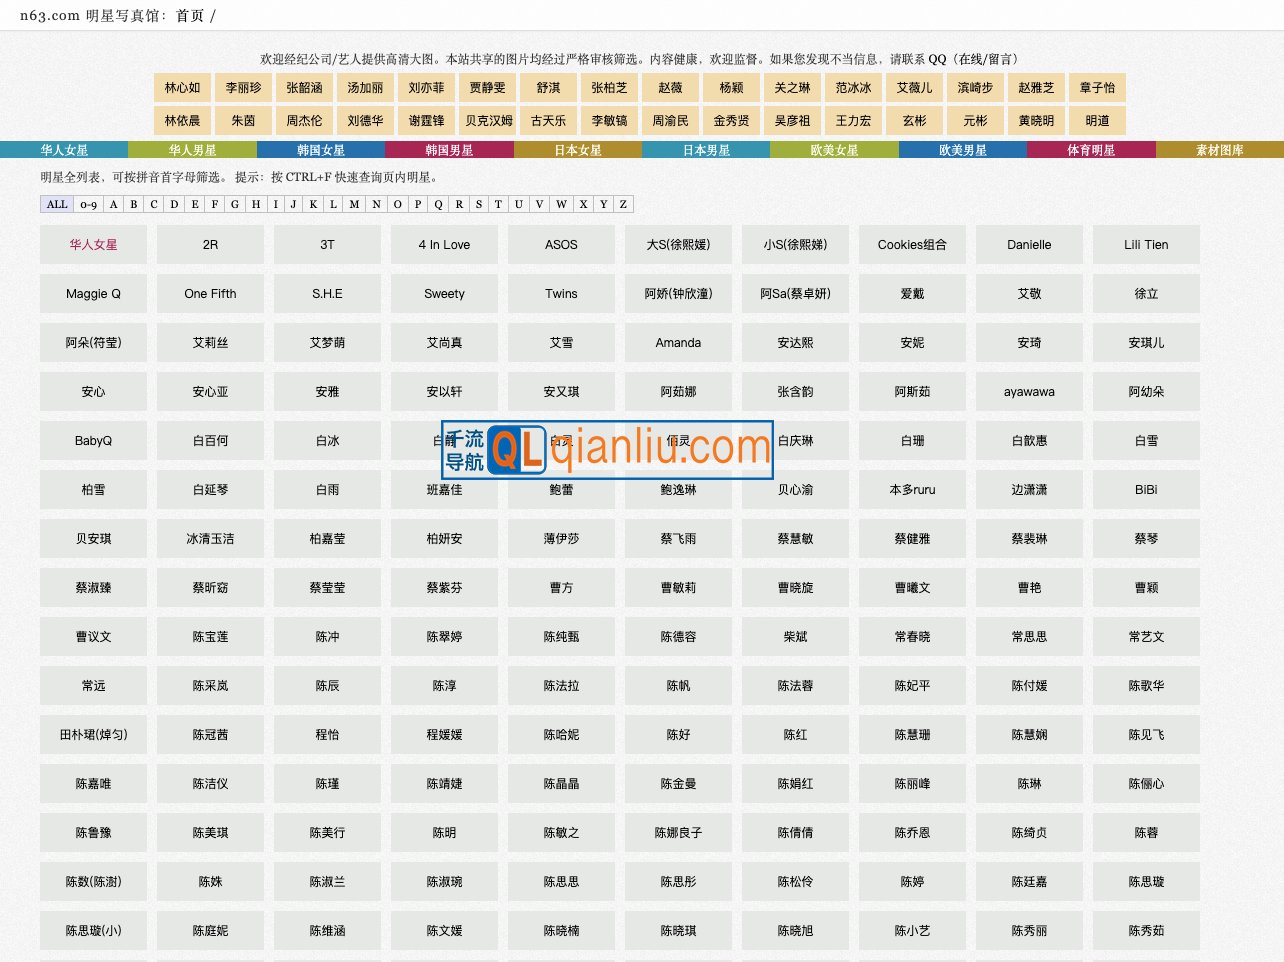1284x962 pixels.
Task: Filter stars by the 0-9 button
Action: (x=89, y=204)
